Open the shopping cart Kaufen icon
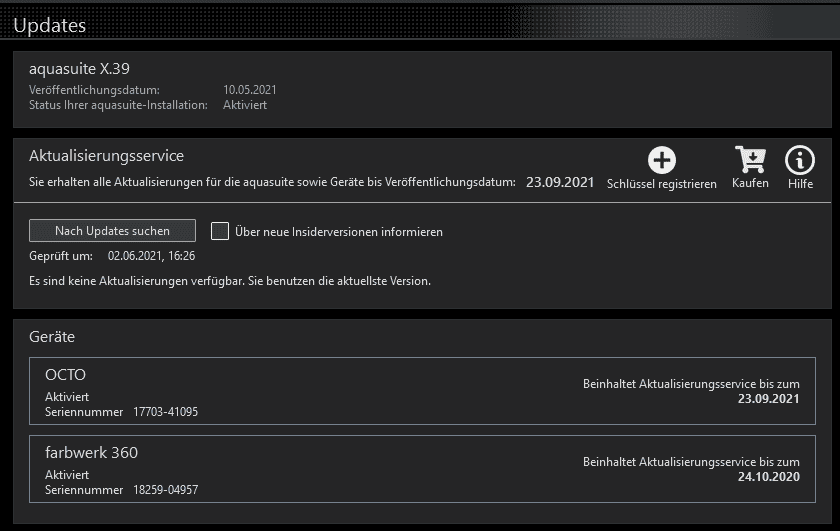The width and height of the screenshot is (840, 531). pyautogui.click(x=751, y=160)
